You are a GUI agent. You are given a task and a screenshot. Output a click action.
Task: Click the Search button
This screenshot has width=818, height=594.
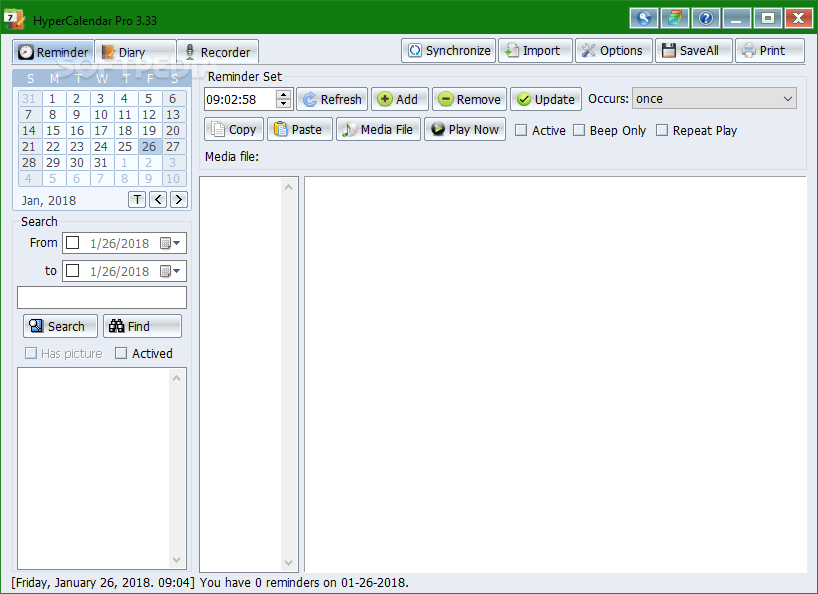tap(60, 326)
